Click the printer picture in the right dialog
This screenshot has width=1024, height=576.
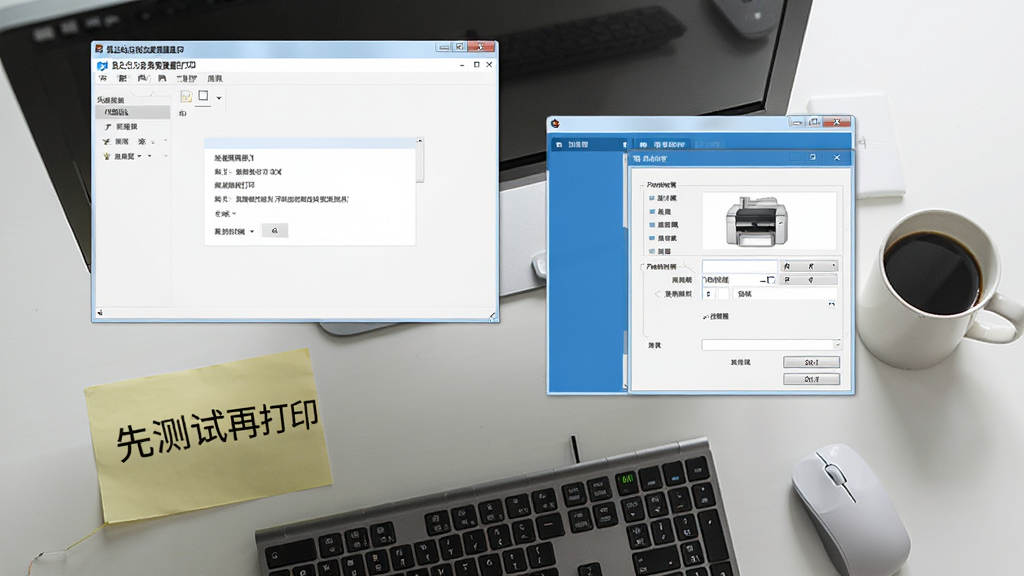pyautogui.click(x=757, y=221)
